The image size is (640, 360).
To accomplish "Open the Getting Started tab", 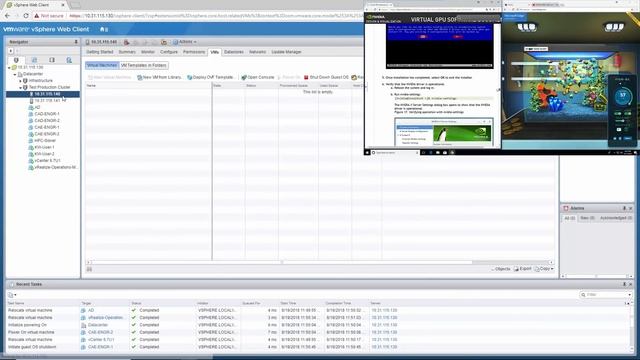I will tap(100, 52).
